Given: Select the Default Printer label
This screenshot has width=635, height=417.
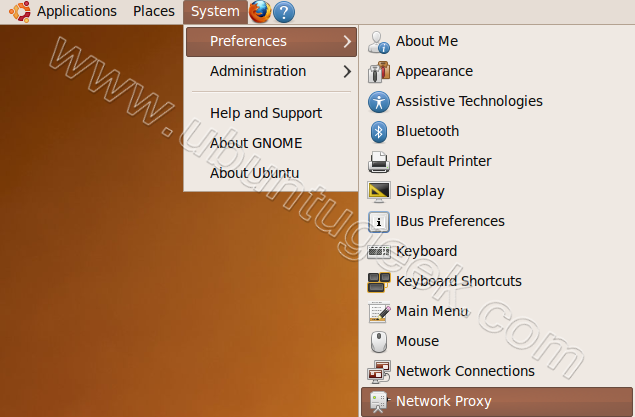Looking at the screenshot, I should click(x=443, y=161).
